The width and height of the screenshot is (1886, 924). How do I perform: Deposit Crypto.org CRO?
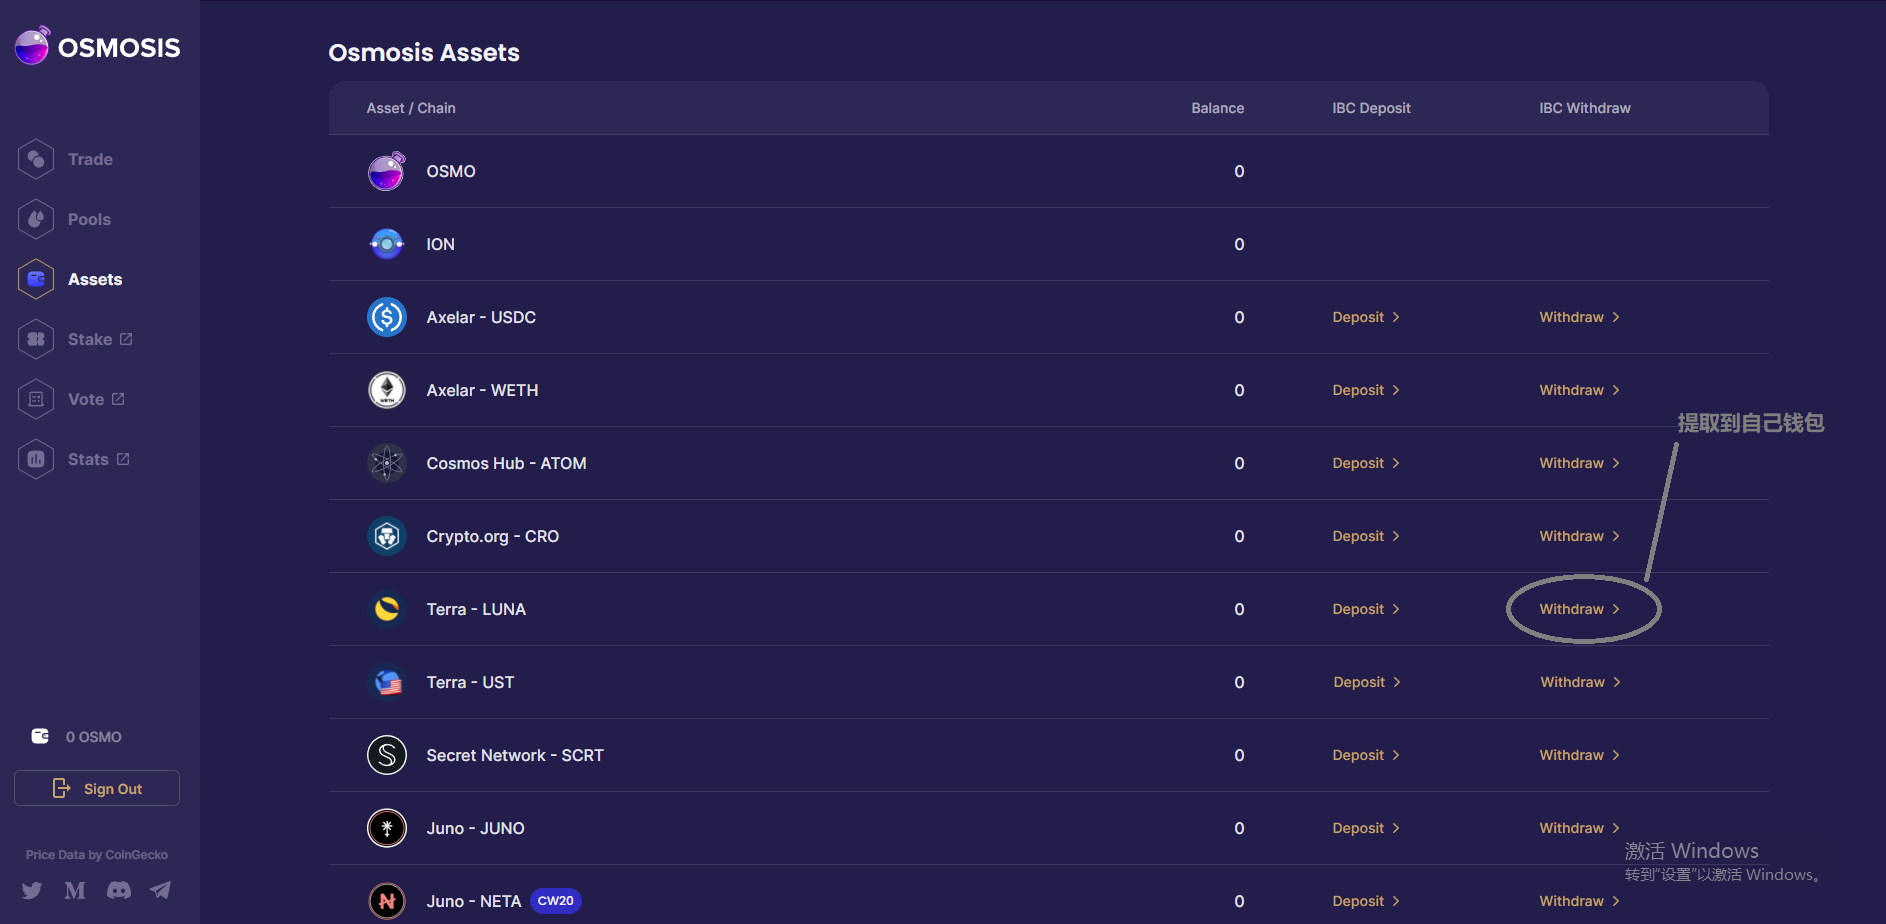pos(1366,536)
